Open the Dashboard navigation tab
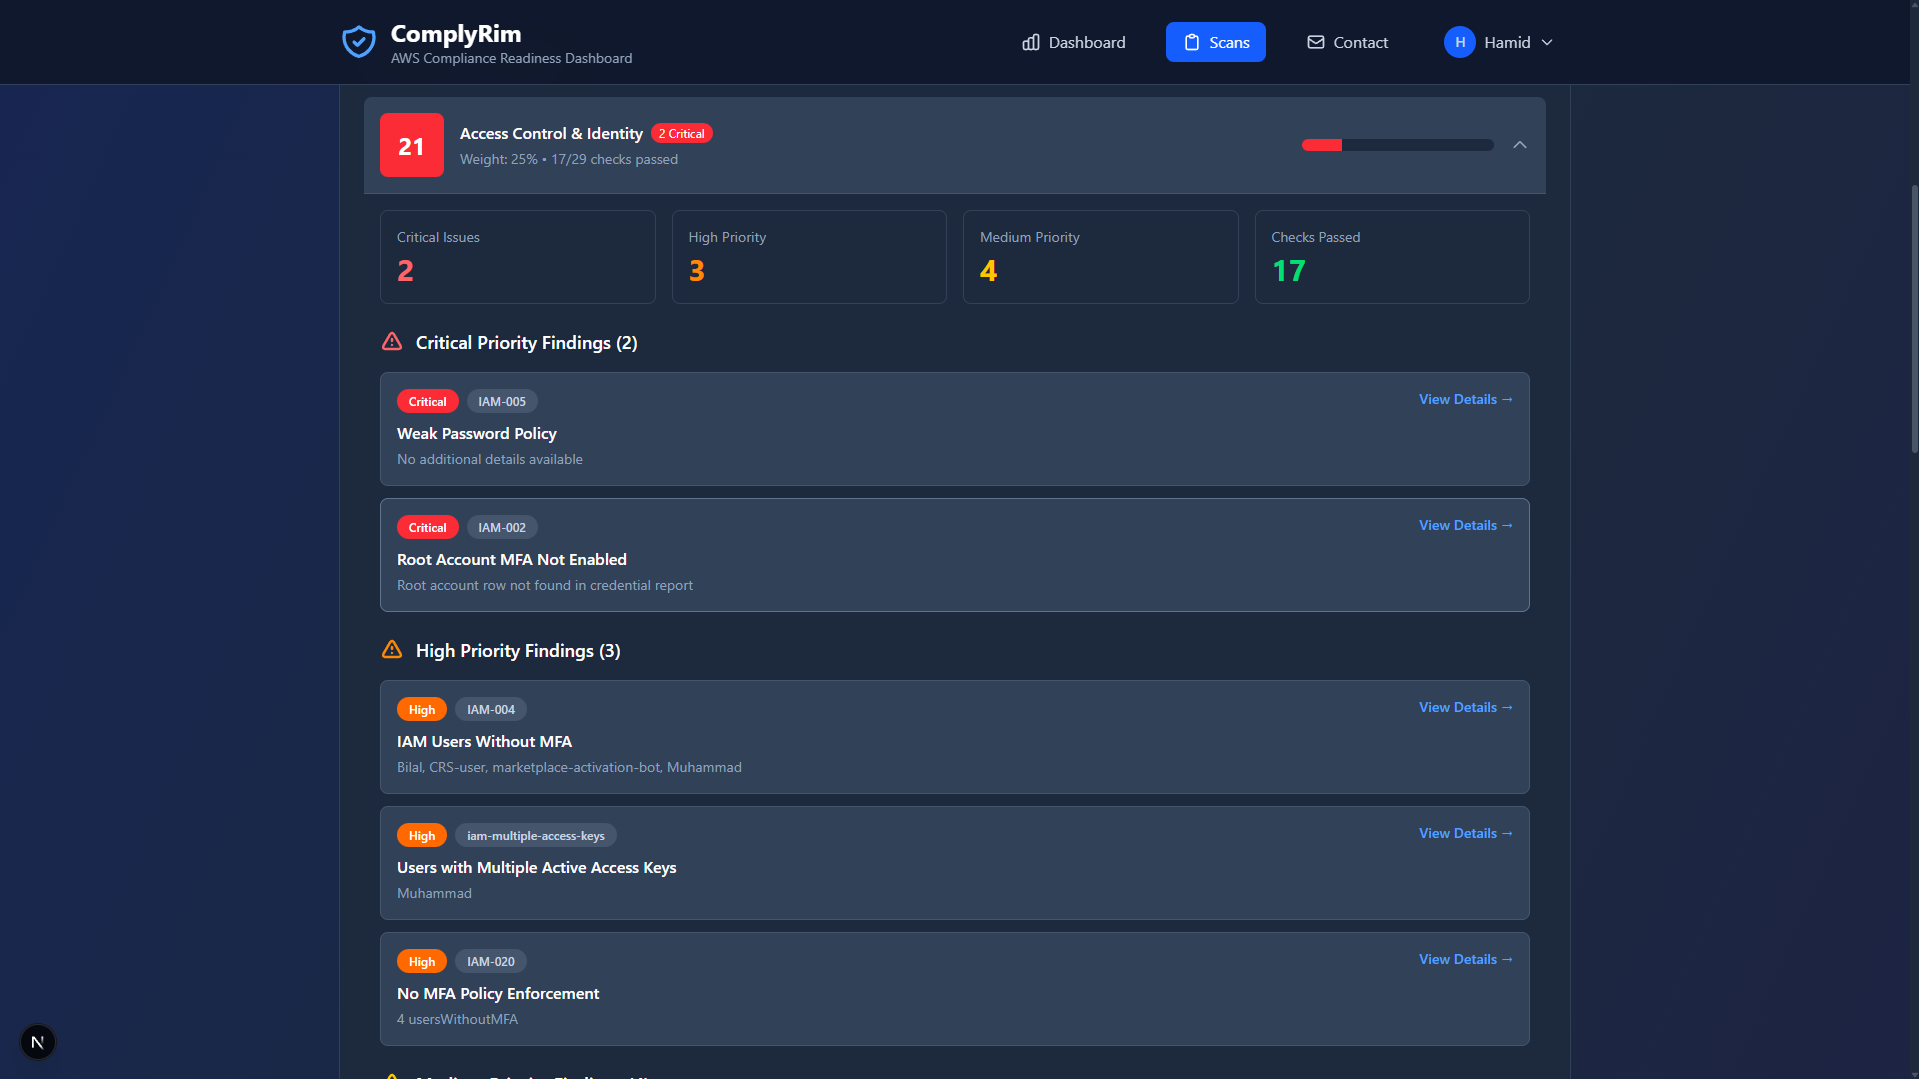This screenshot has height=1079, width=1919. pyautogui.click(x=1073, y=42)
